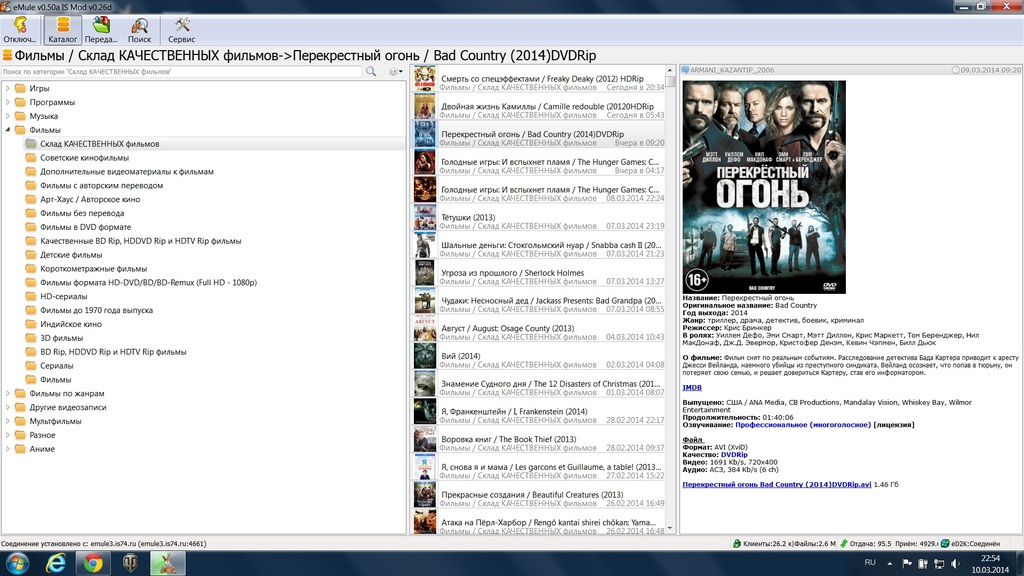
Task: Open Детские фильмы folder
Action: [71, 255]
